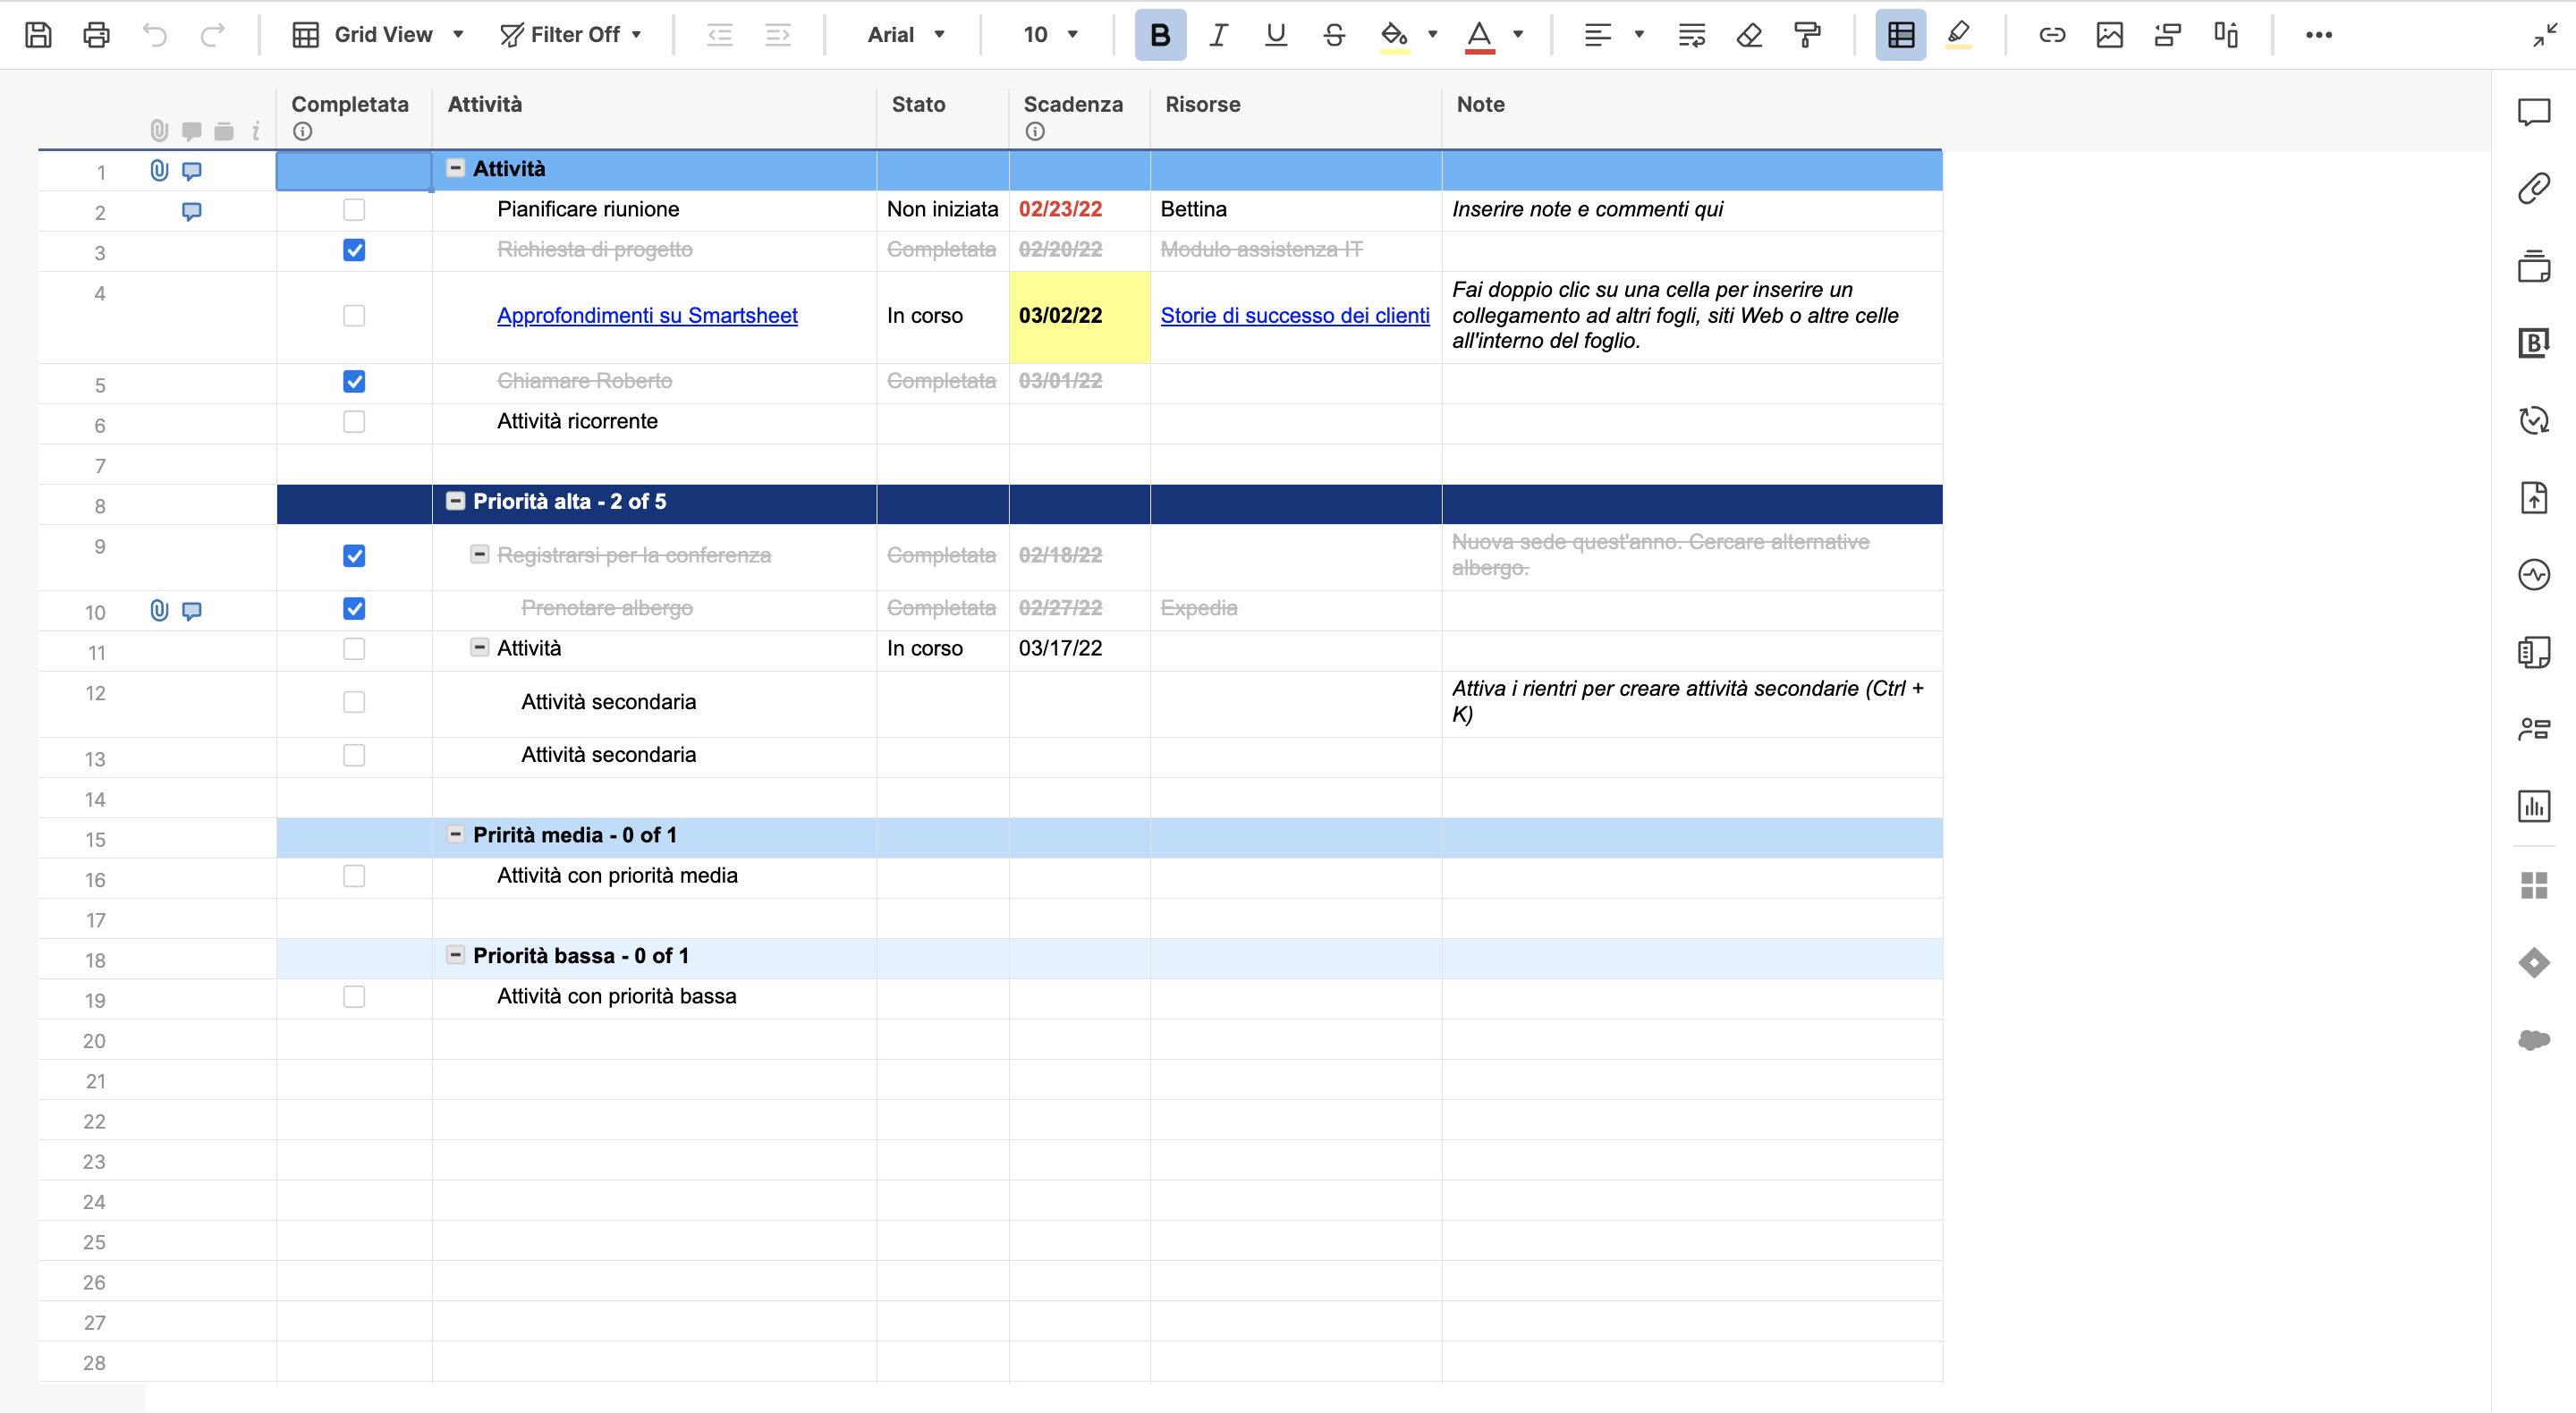Check Completata for Attività con priorità bassa
This screenshot has height=1413, width=2576.
pos(354,997)
